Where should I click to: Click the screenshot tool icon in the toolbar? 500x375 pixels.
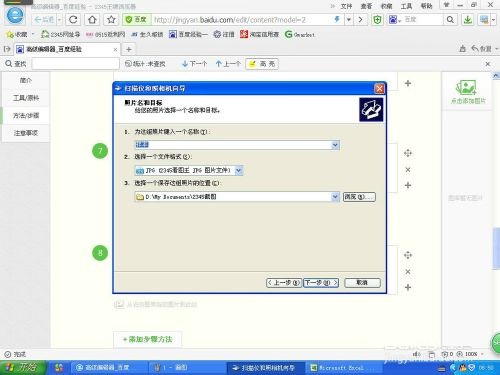[x=484, y=20]
